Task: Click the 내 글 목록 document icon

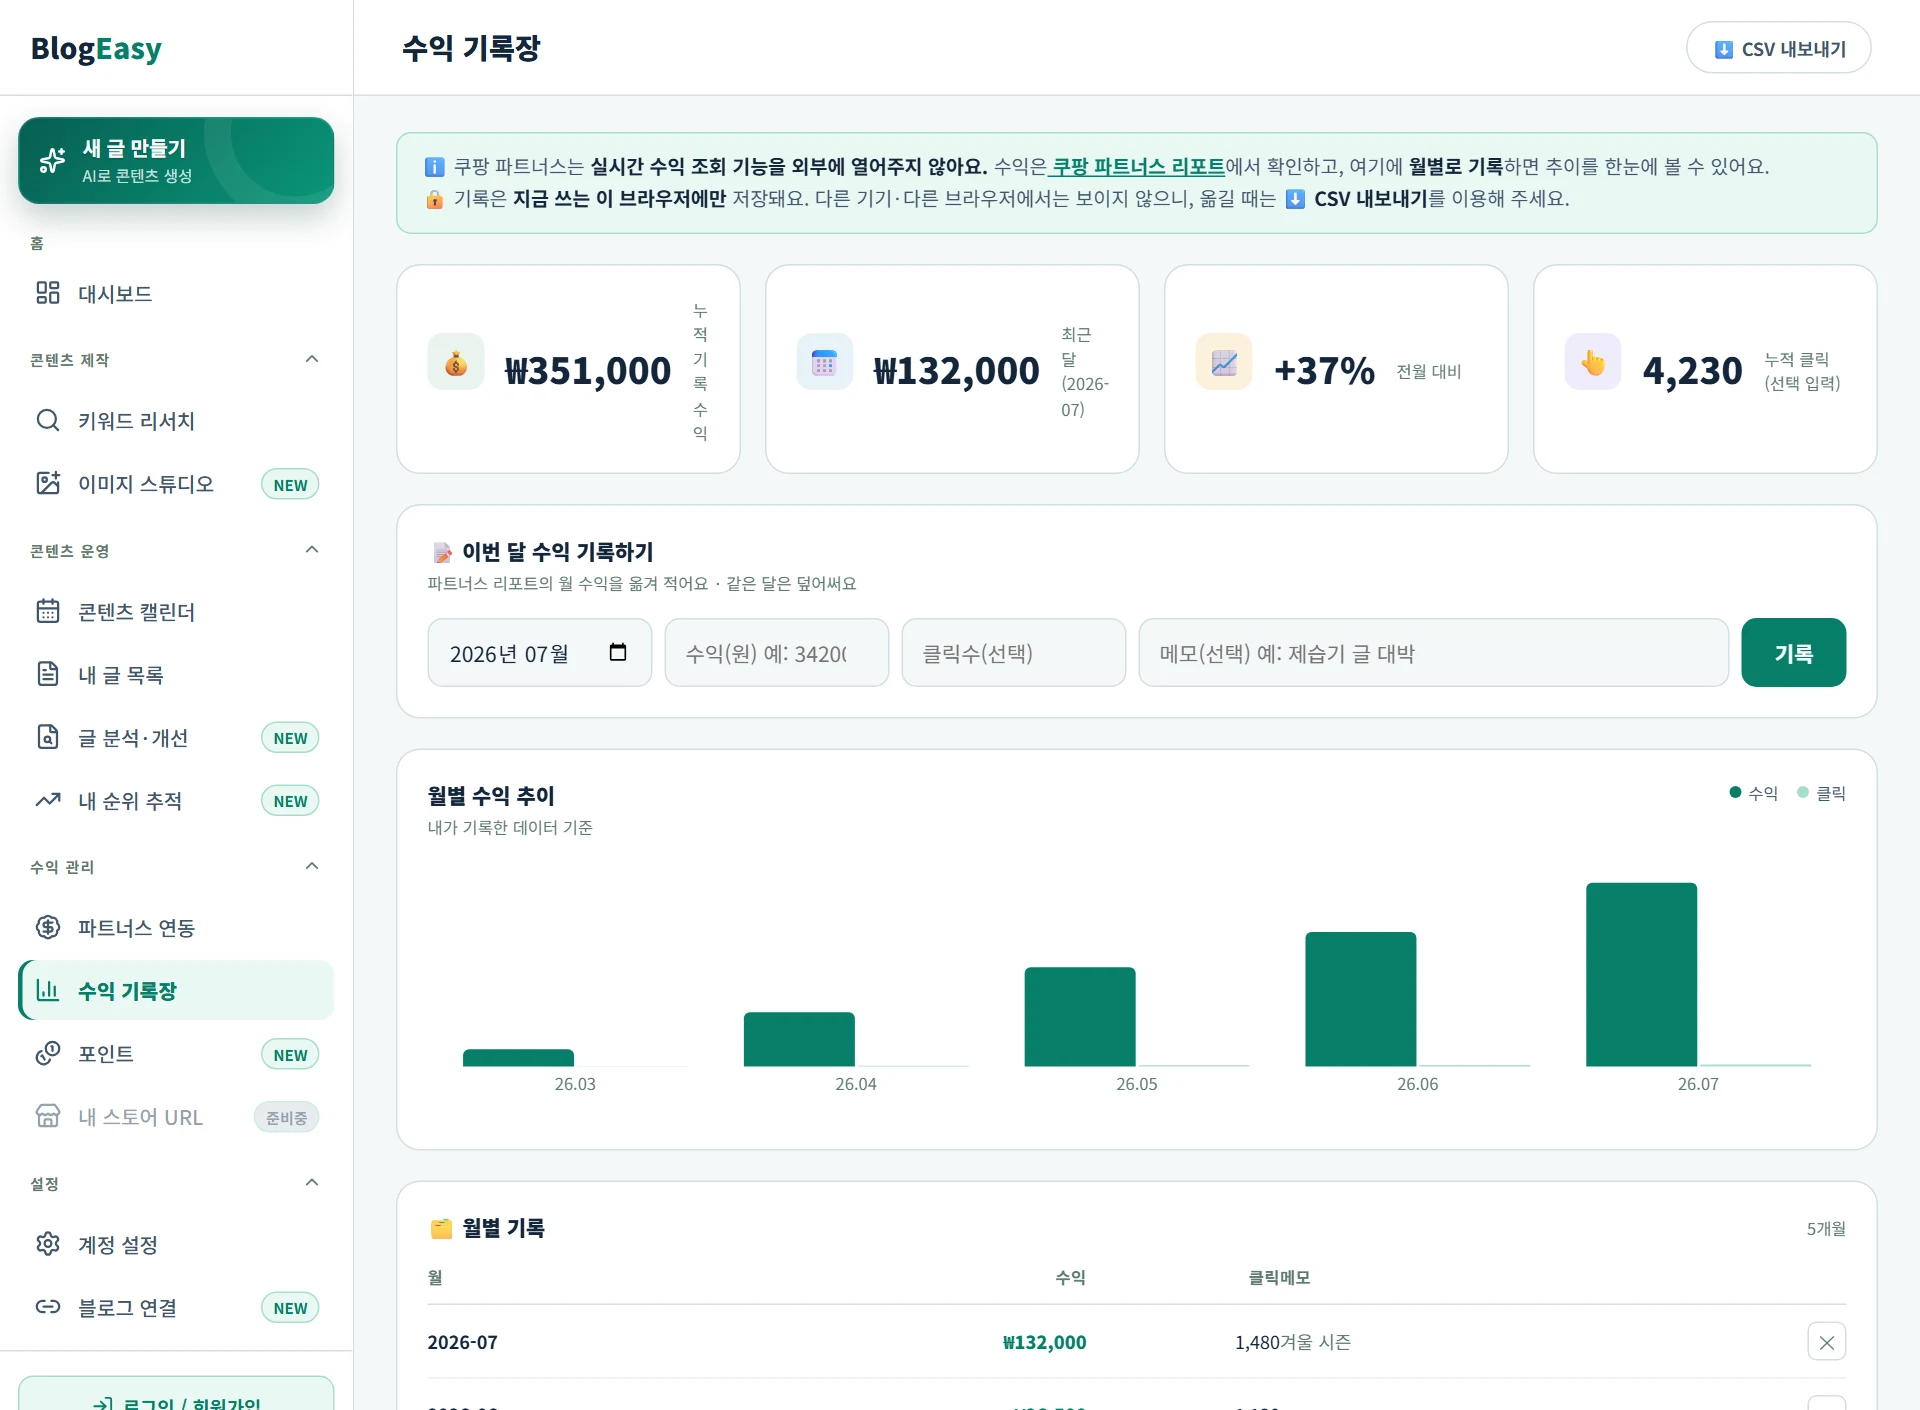Action: tap(48, 674)
